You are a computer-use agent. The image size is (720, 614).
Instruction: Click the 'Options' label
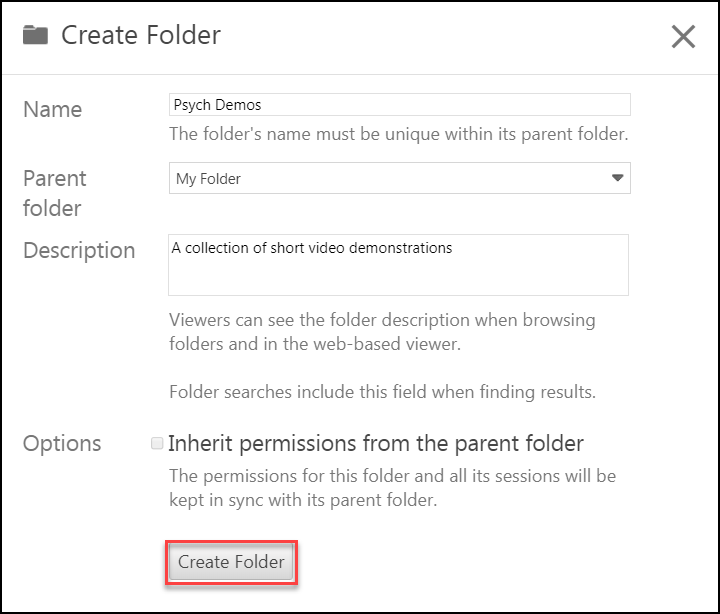click(62, 443)
